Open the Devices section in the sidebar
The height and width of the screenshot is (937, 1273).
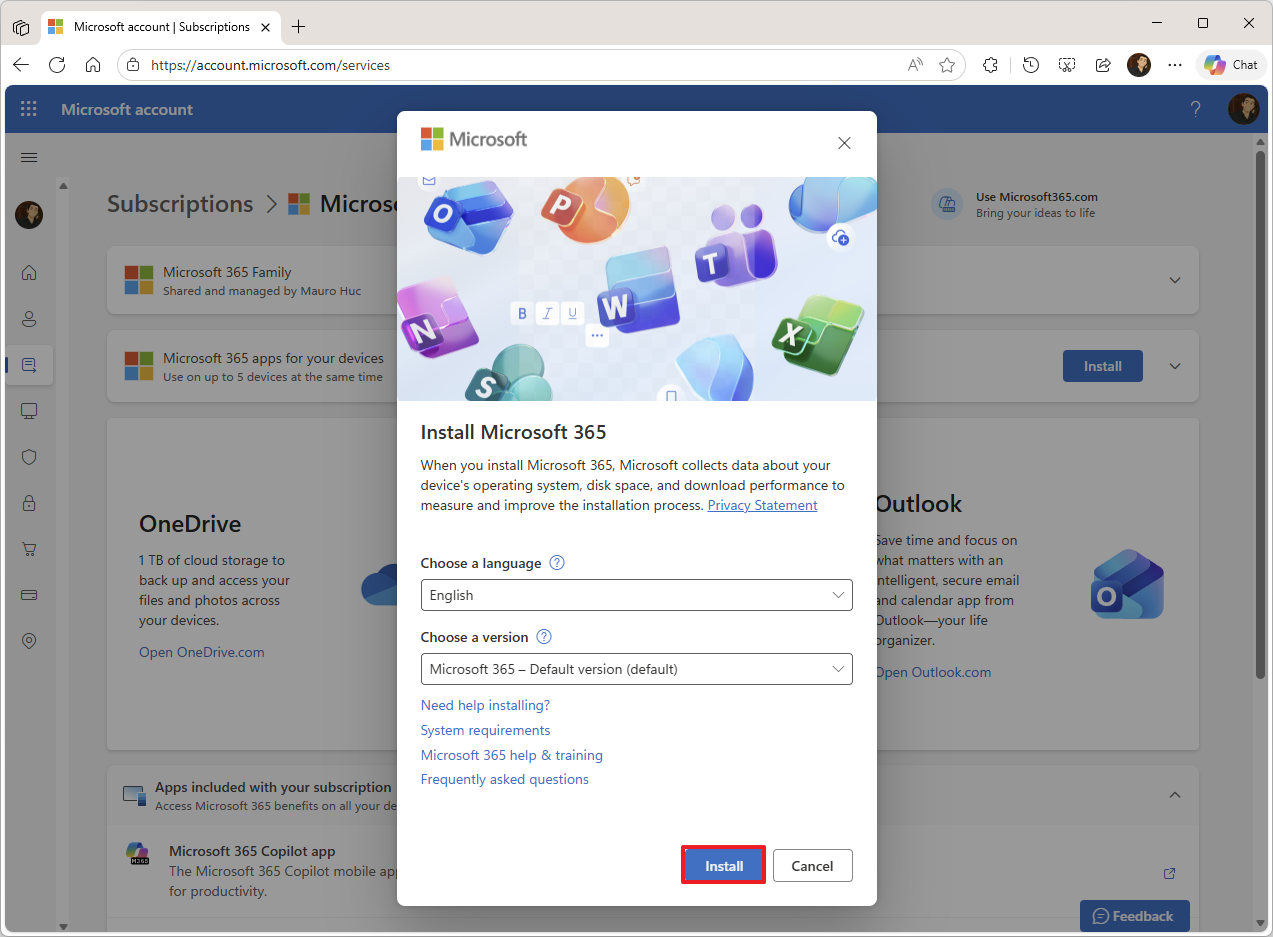[x=29, y=411]
